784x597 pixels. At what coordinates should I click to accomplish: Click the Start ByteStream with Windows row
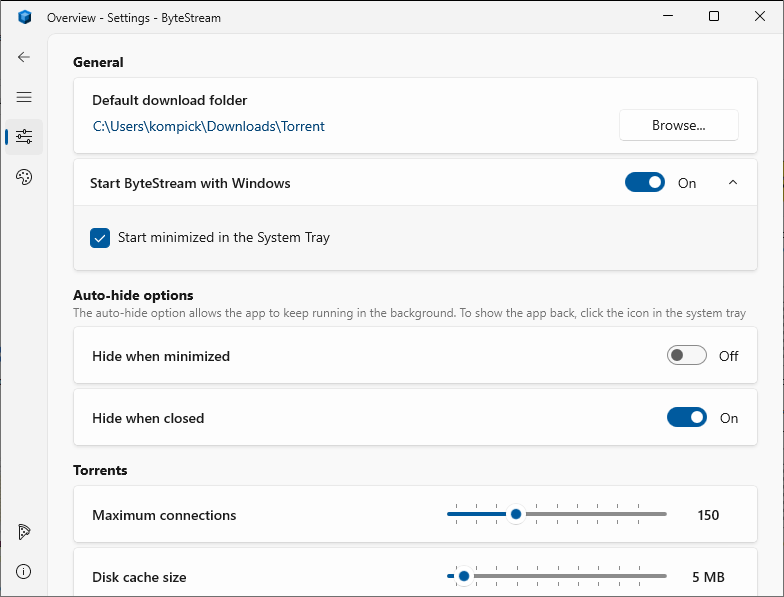click(x=415, y=182)
